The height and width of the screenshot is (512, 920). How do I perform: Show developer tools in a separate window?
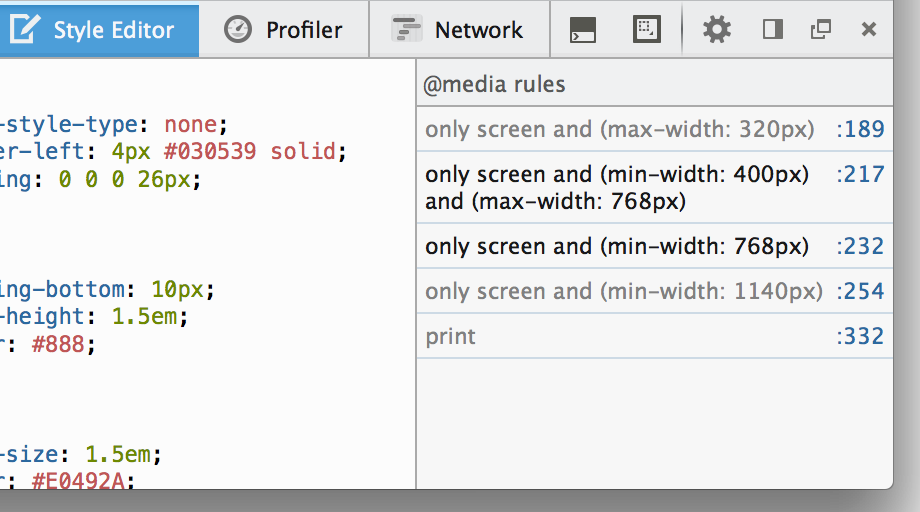coord(821,30)
